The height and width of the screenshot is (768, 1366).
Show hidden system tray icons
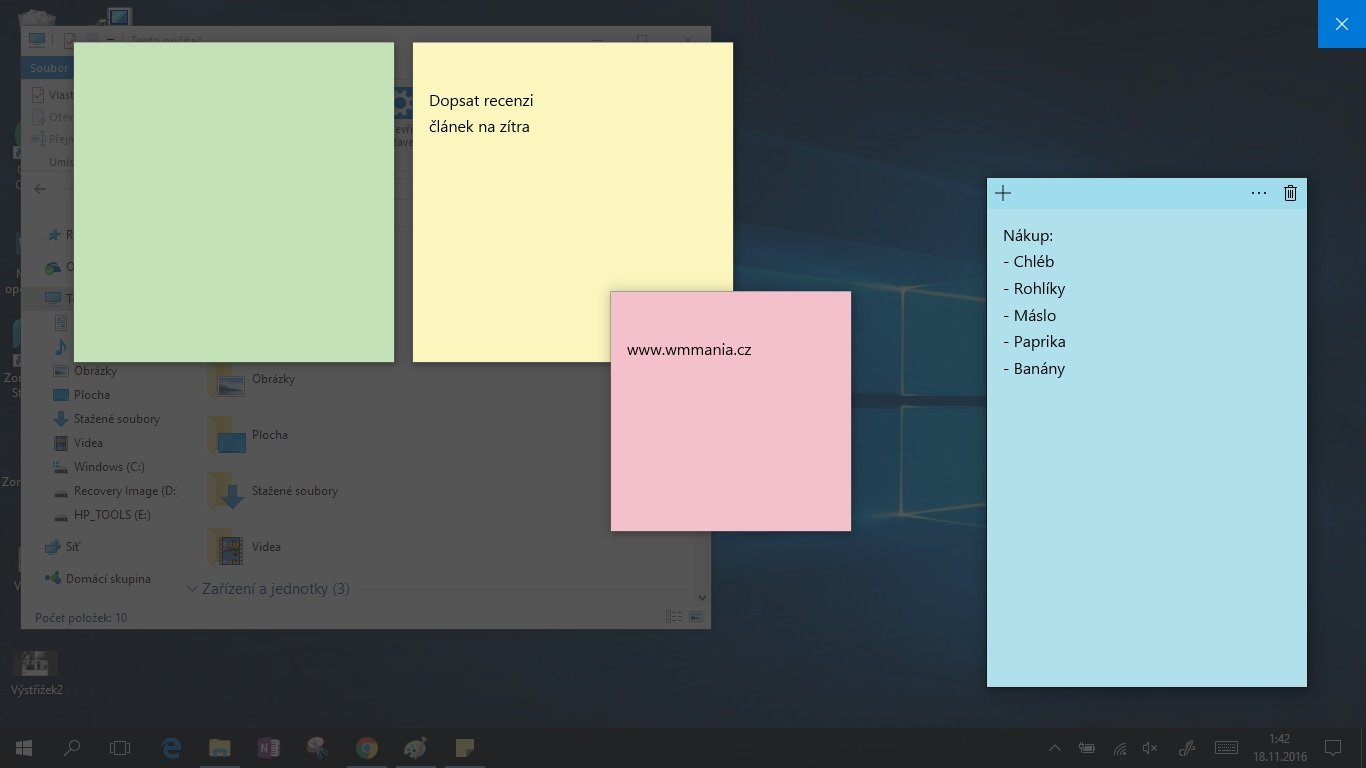(1055, 748)
